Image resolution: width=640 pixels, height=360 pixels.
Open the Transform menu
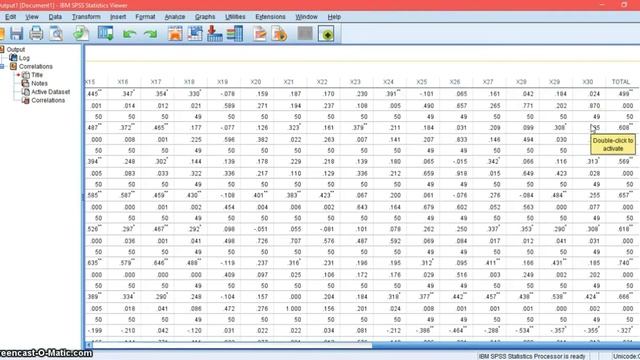pyautogui.click(x=86, y=17)
